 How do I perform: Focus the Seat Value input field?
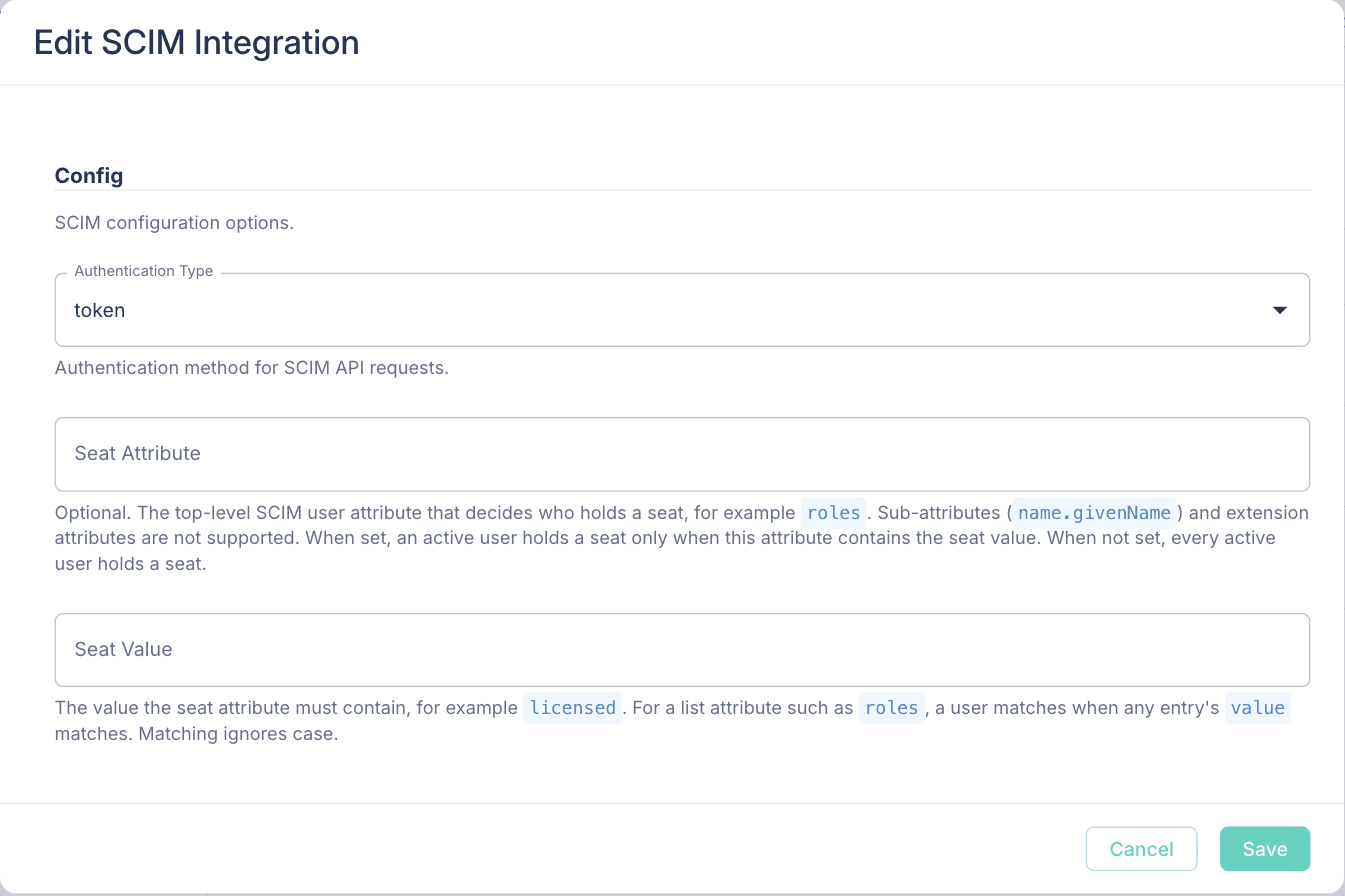coord(682,650)
